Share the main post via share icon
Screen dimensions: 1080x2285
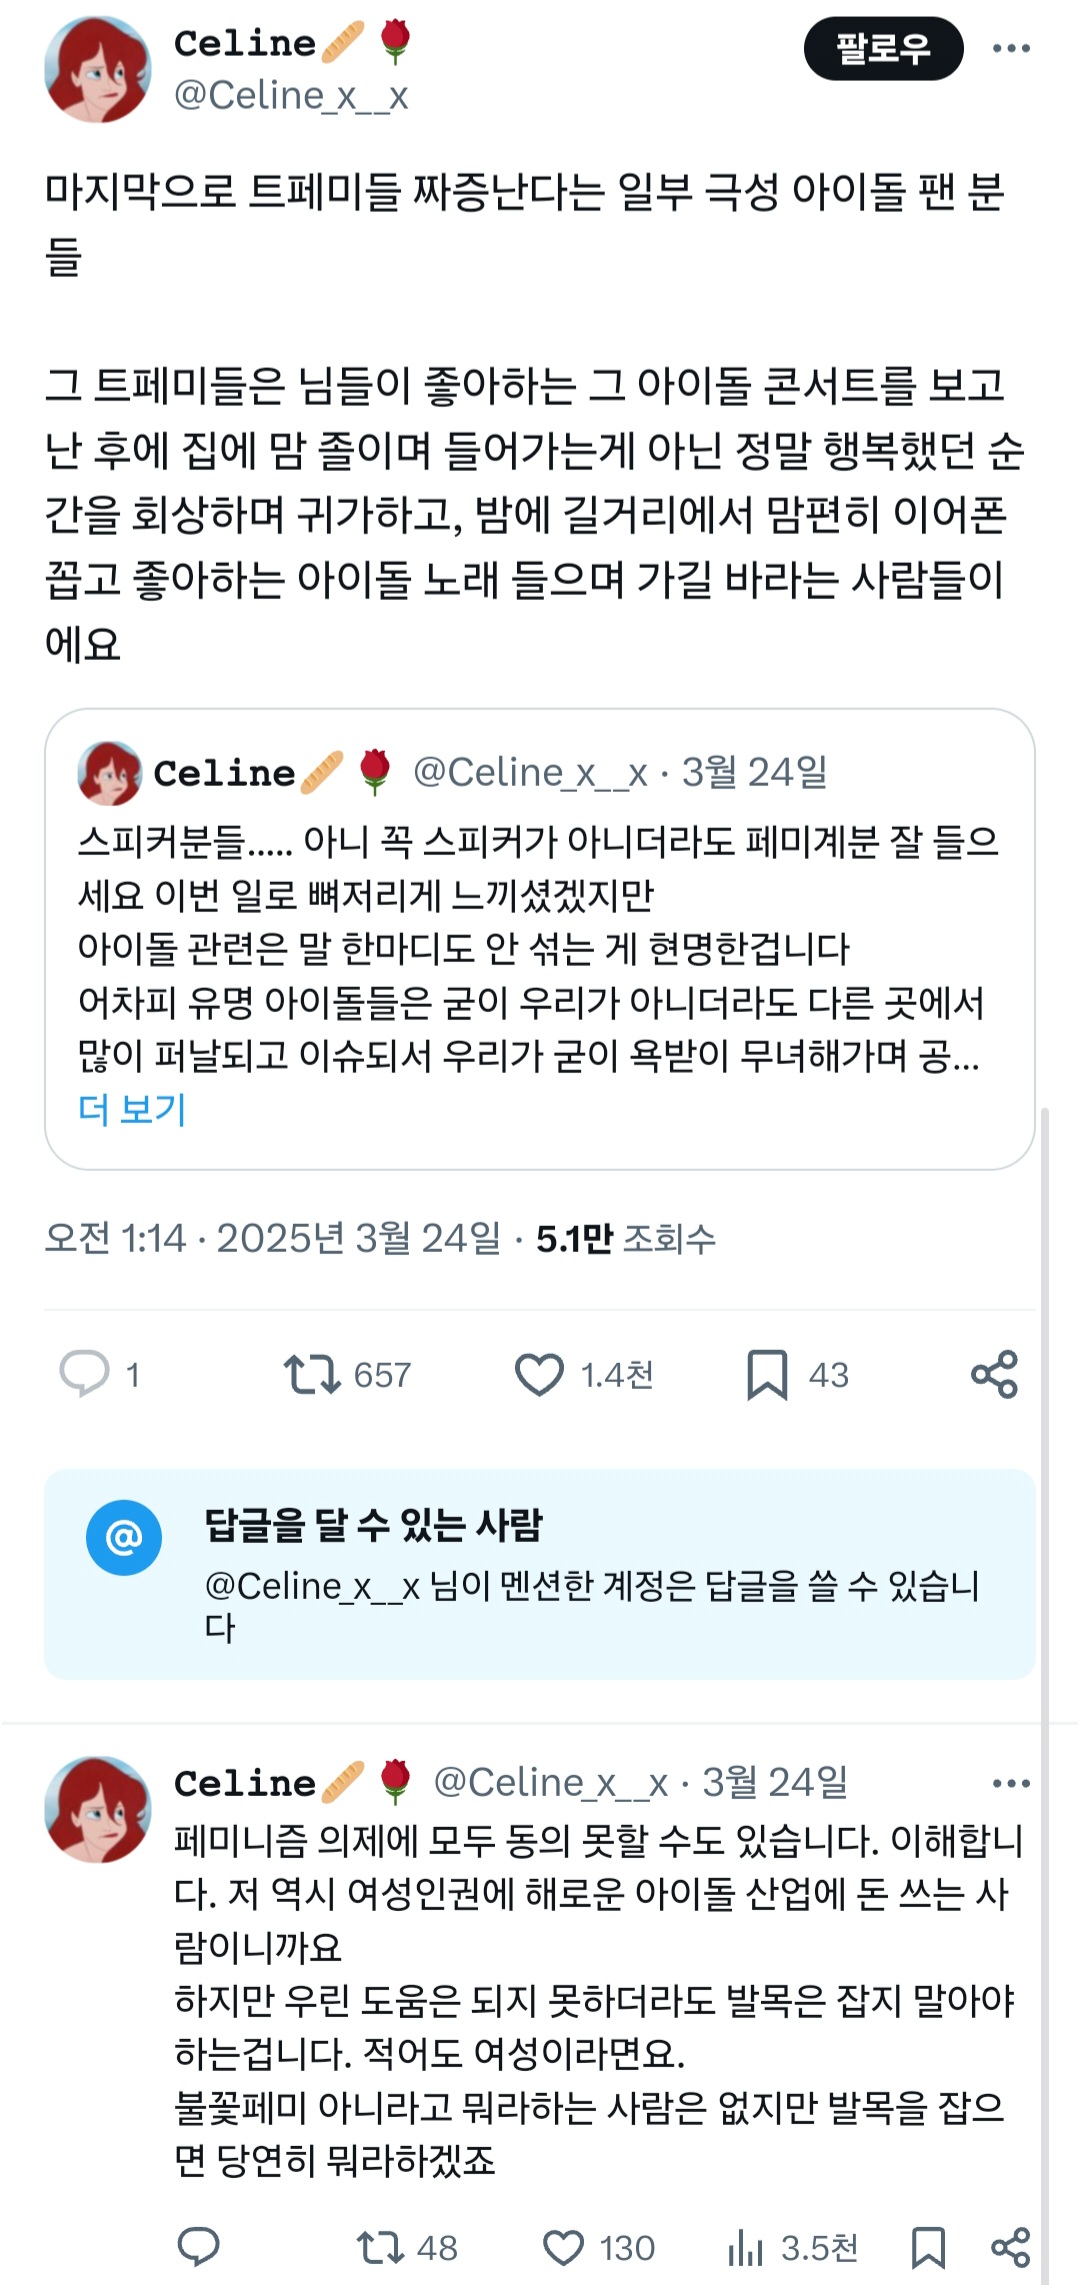click(x=994, y=1374)
